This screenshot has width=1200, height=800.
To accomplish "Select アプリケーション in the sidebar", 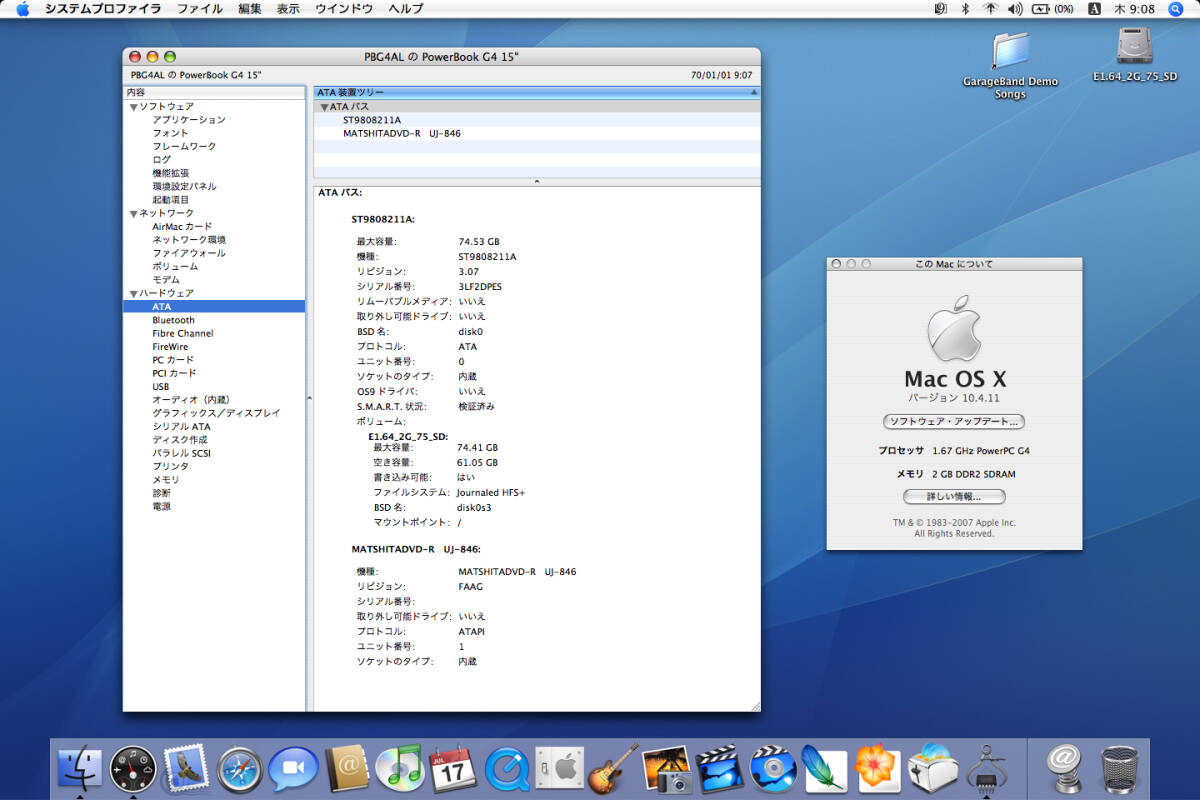I will pyautogui.click(x=189, y=120).
